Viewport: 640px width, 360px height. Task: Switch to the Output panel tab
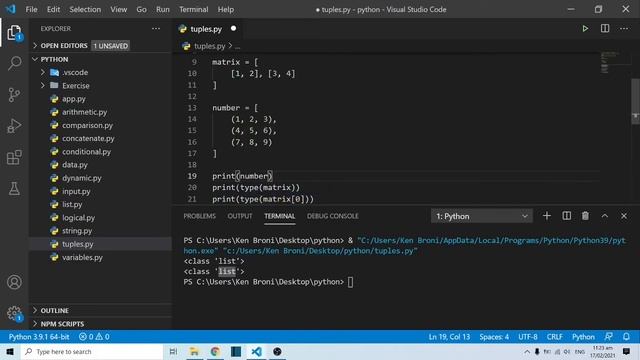240,216
